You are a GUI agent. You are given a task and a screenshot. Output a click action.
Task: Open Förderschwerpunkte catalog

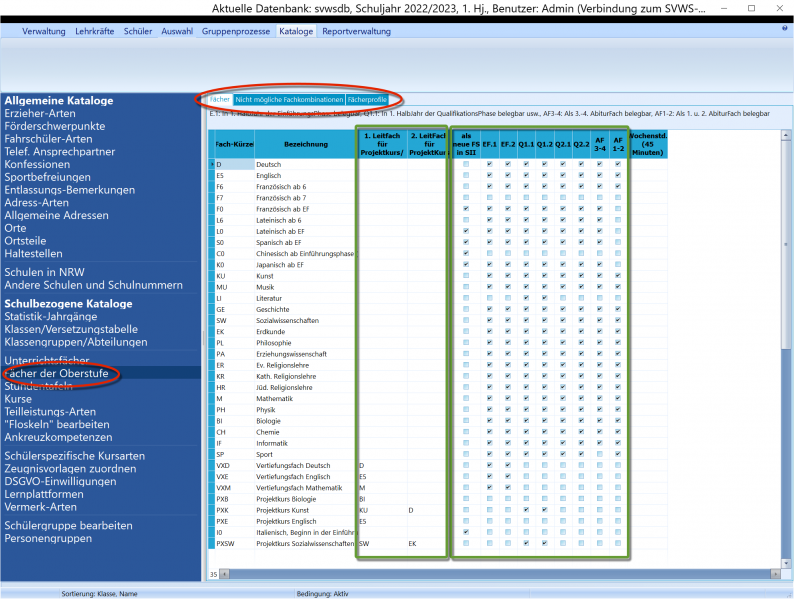[55, 126]
